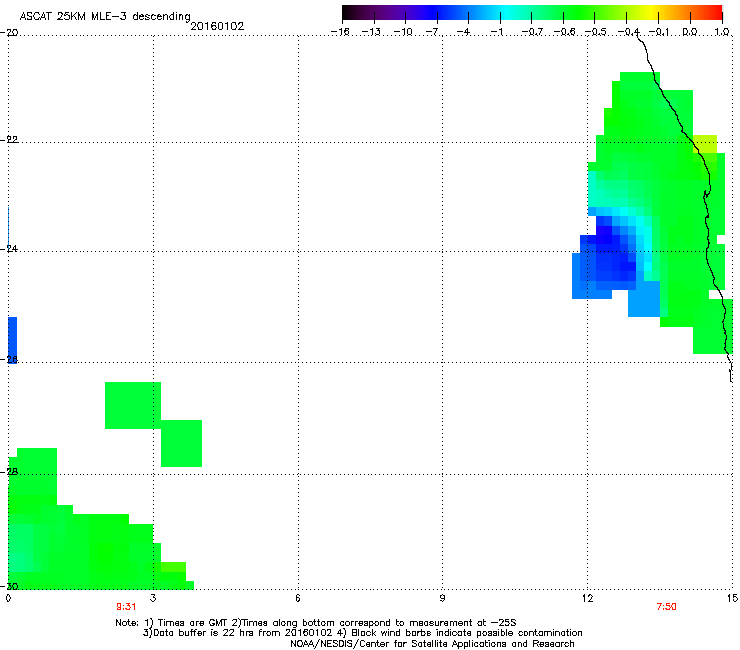Click the '0.0' color scale label
Viewport: 740px width, 650px height.
(690, 32)
